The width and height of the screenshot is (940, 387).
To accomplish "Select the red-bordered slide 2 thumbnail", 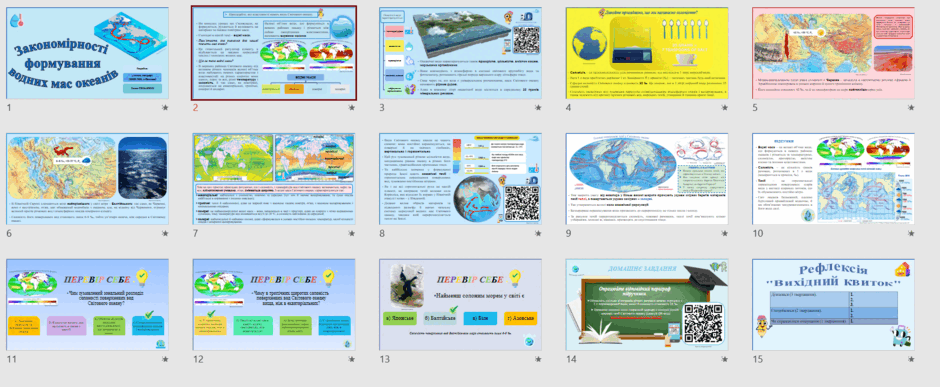I will [x=274, y=53].
